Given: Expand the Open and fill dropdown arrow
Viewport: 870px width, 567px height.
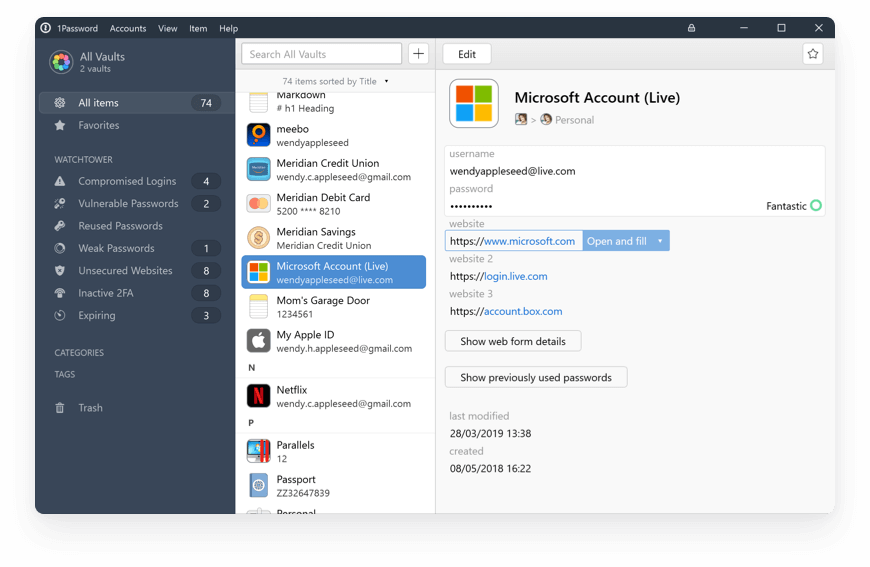Looking at the screenshot, I should pyautogui.click(x=660, y=241).
